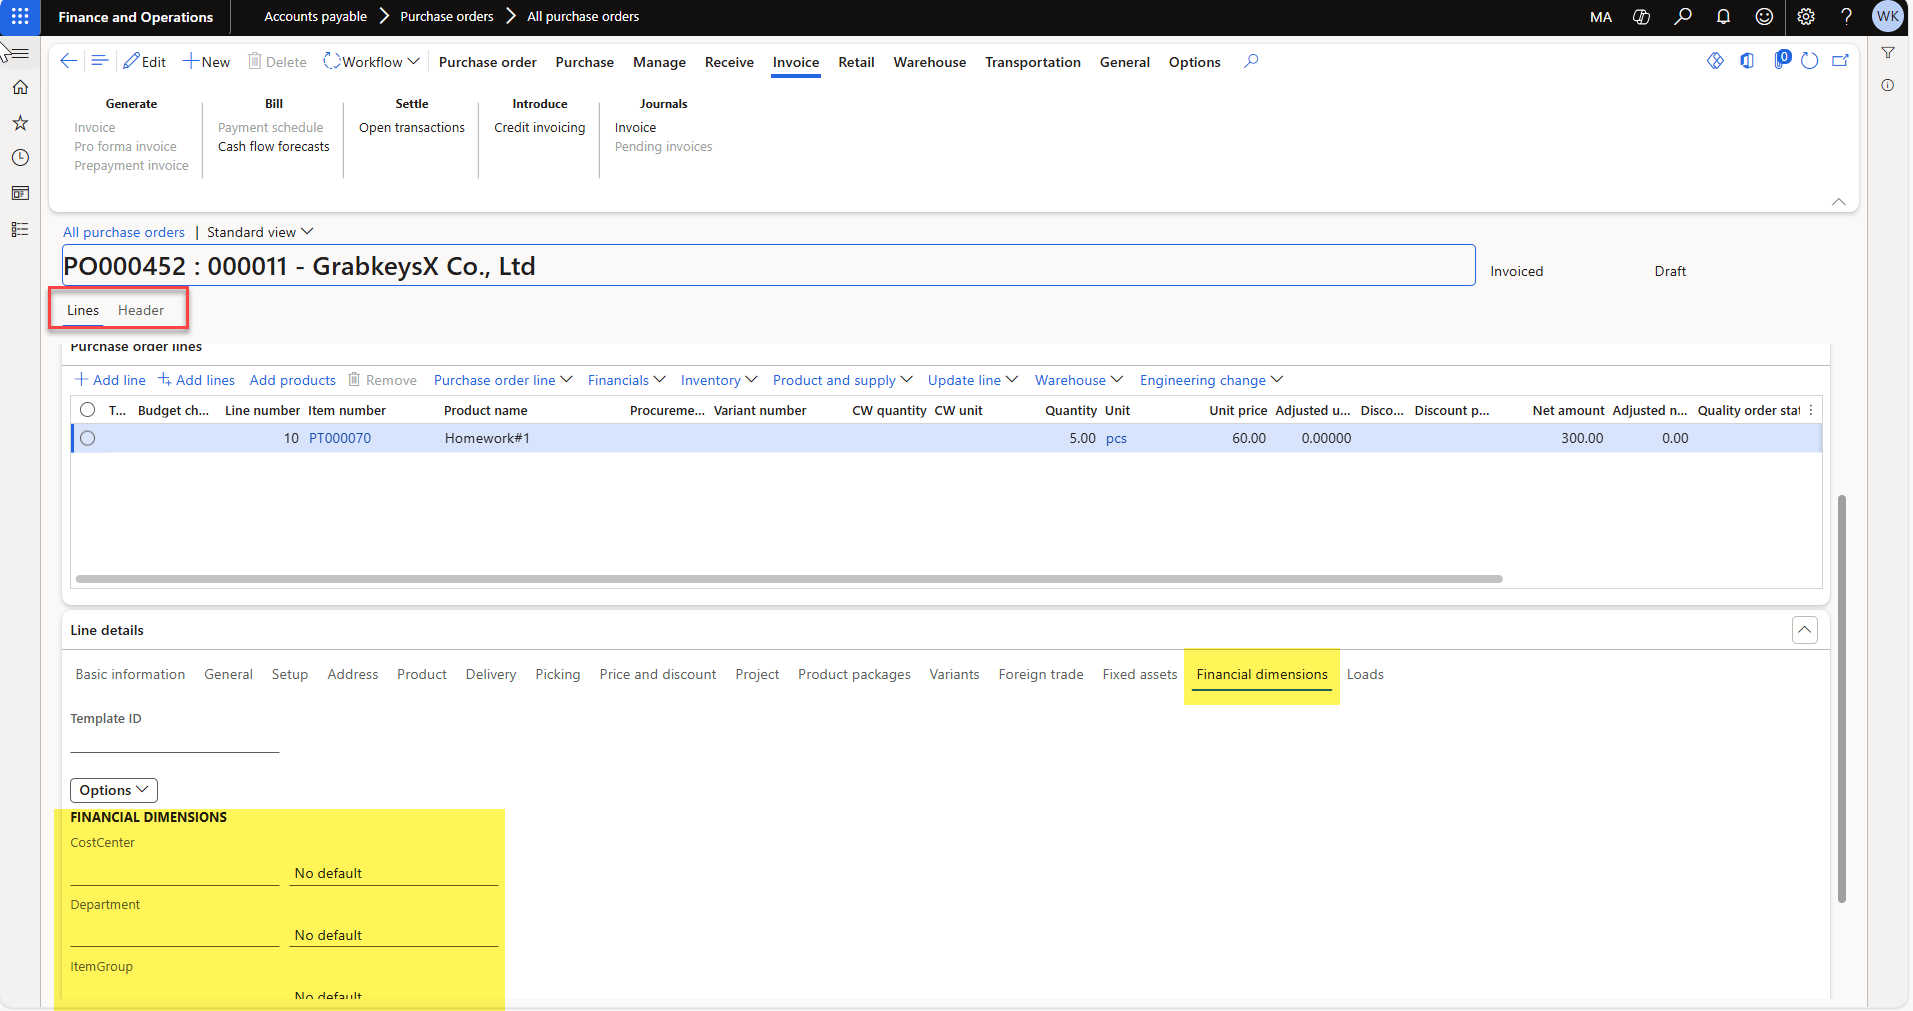Screen dimensions: 1913x1011
Task: Open the app launcher waffle icon
Action: [x=20, y=17]
